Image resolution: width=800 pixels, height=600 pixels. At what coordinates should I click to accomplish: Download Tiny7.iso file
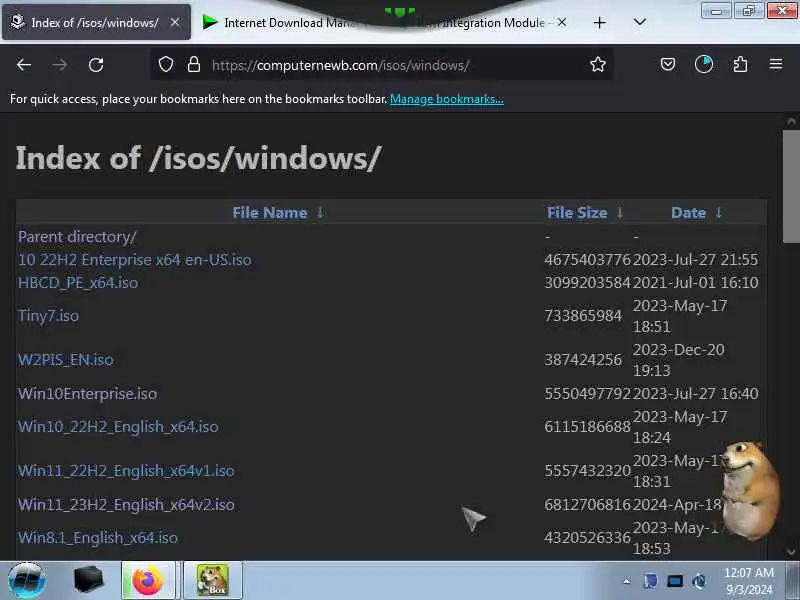tap(48, 316)
